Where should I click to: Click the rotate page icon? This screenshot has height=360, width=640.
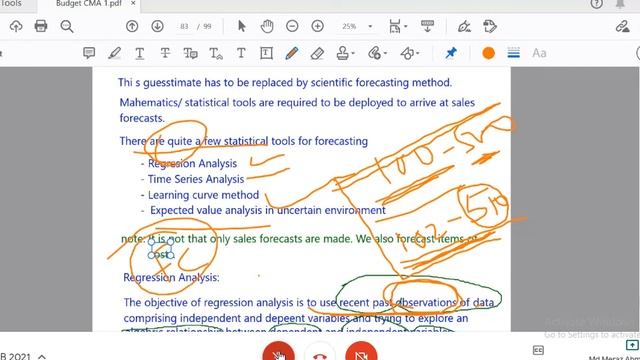tap(489, 27)
